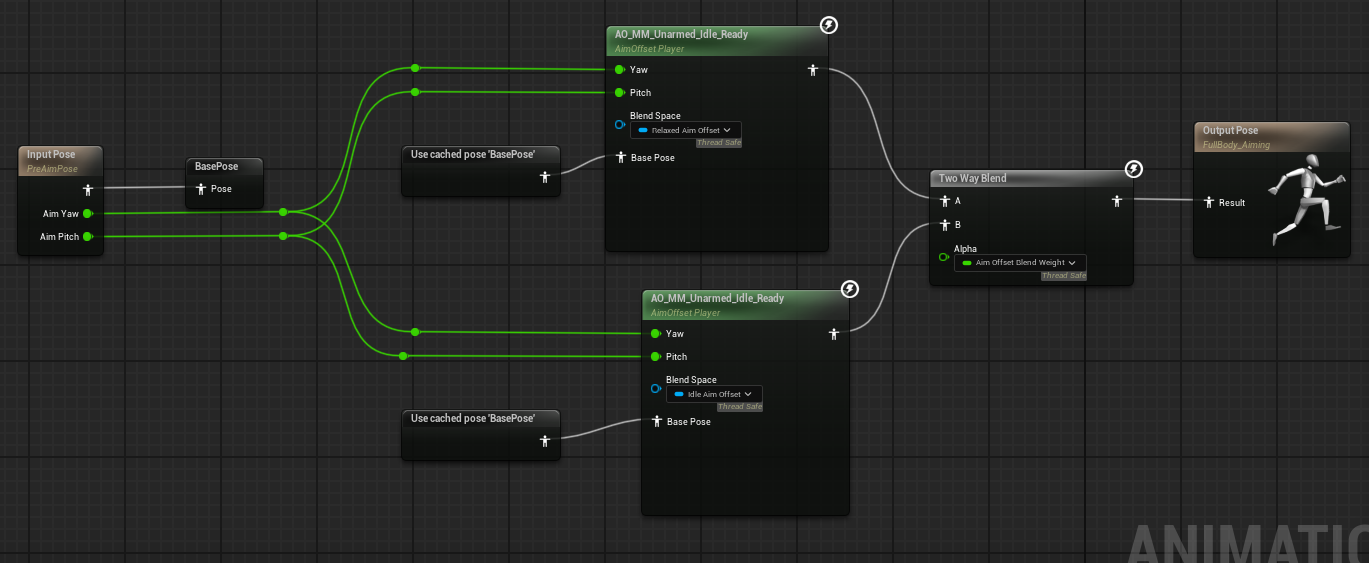This screenshot has height=563, width=1369.
Task: Click reroute knot just before Idle node's Yaw pin
Action: pos(415,332)
